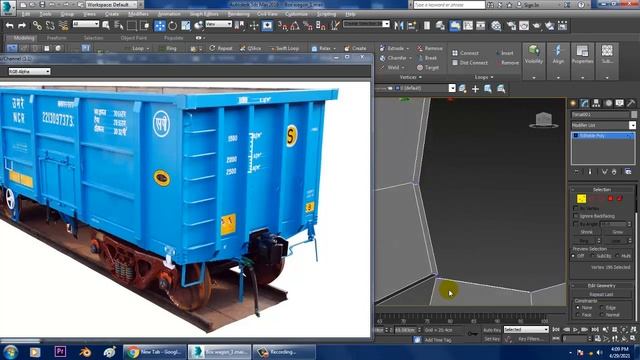
Task: Click the Render Production teapot icon
Action: (537, 26)
